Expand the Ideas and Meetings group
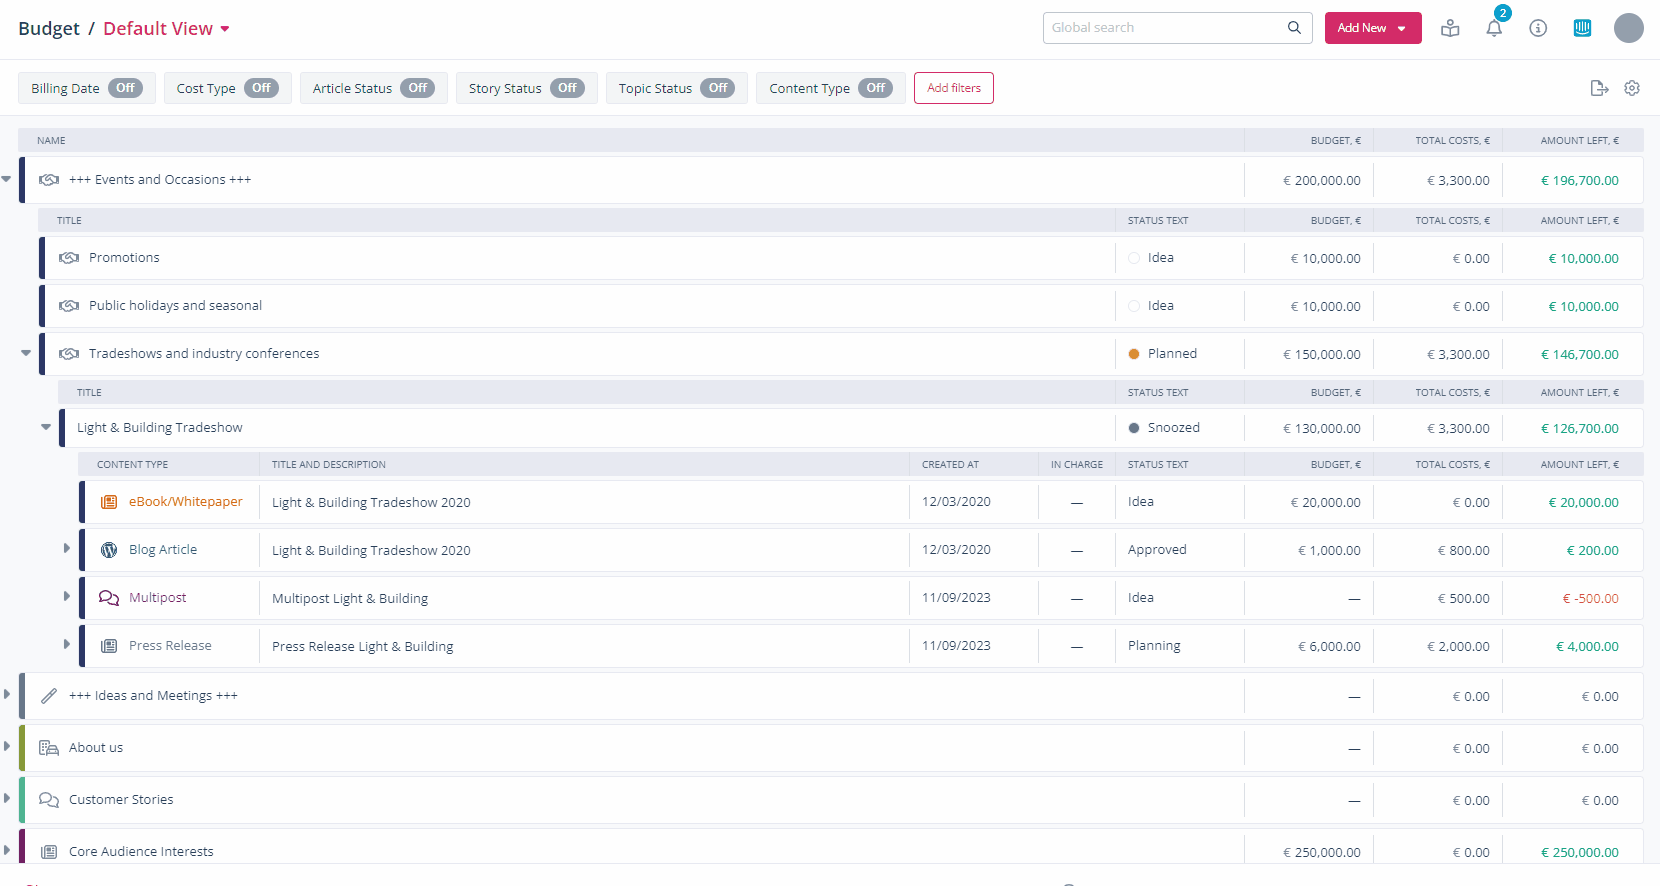The width and height of the screenshot is (1660, 886). (x=7, y=694)
